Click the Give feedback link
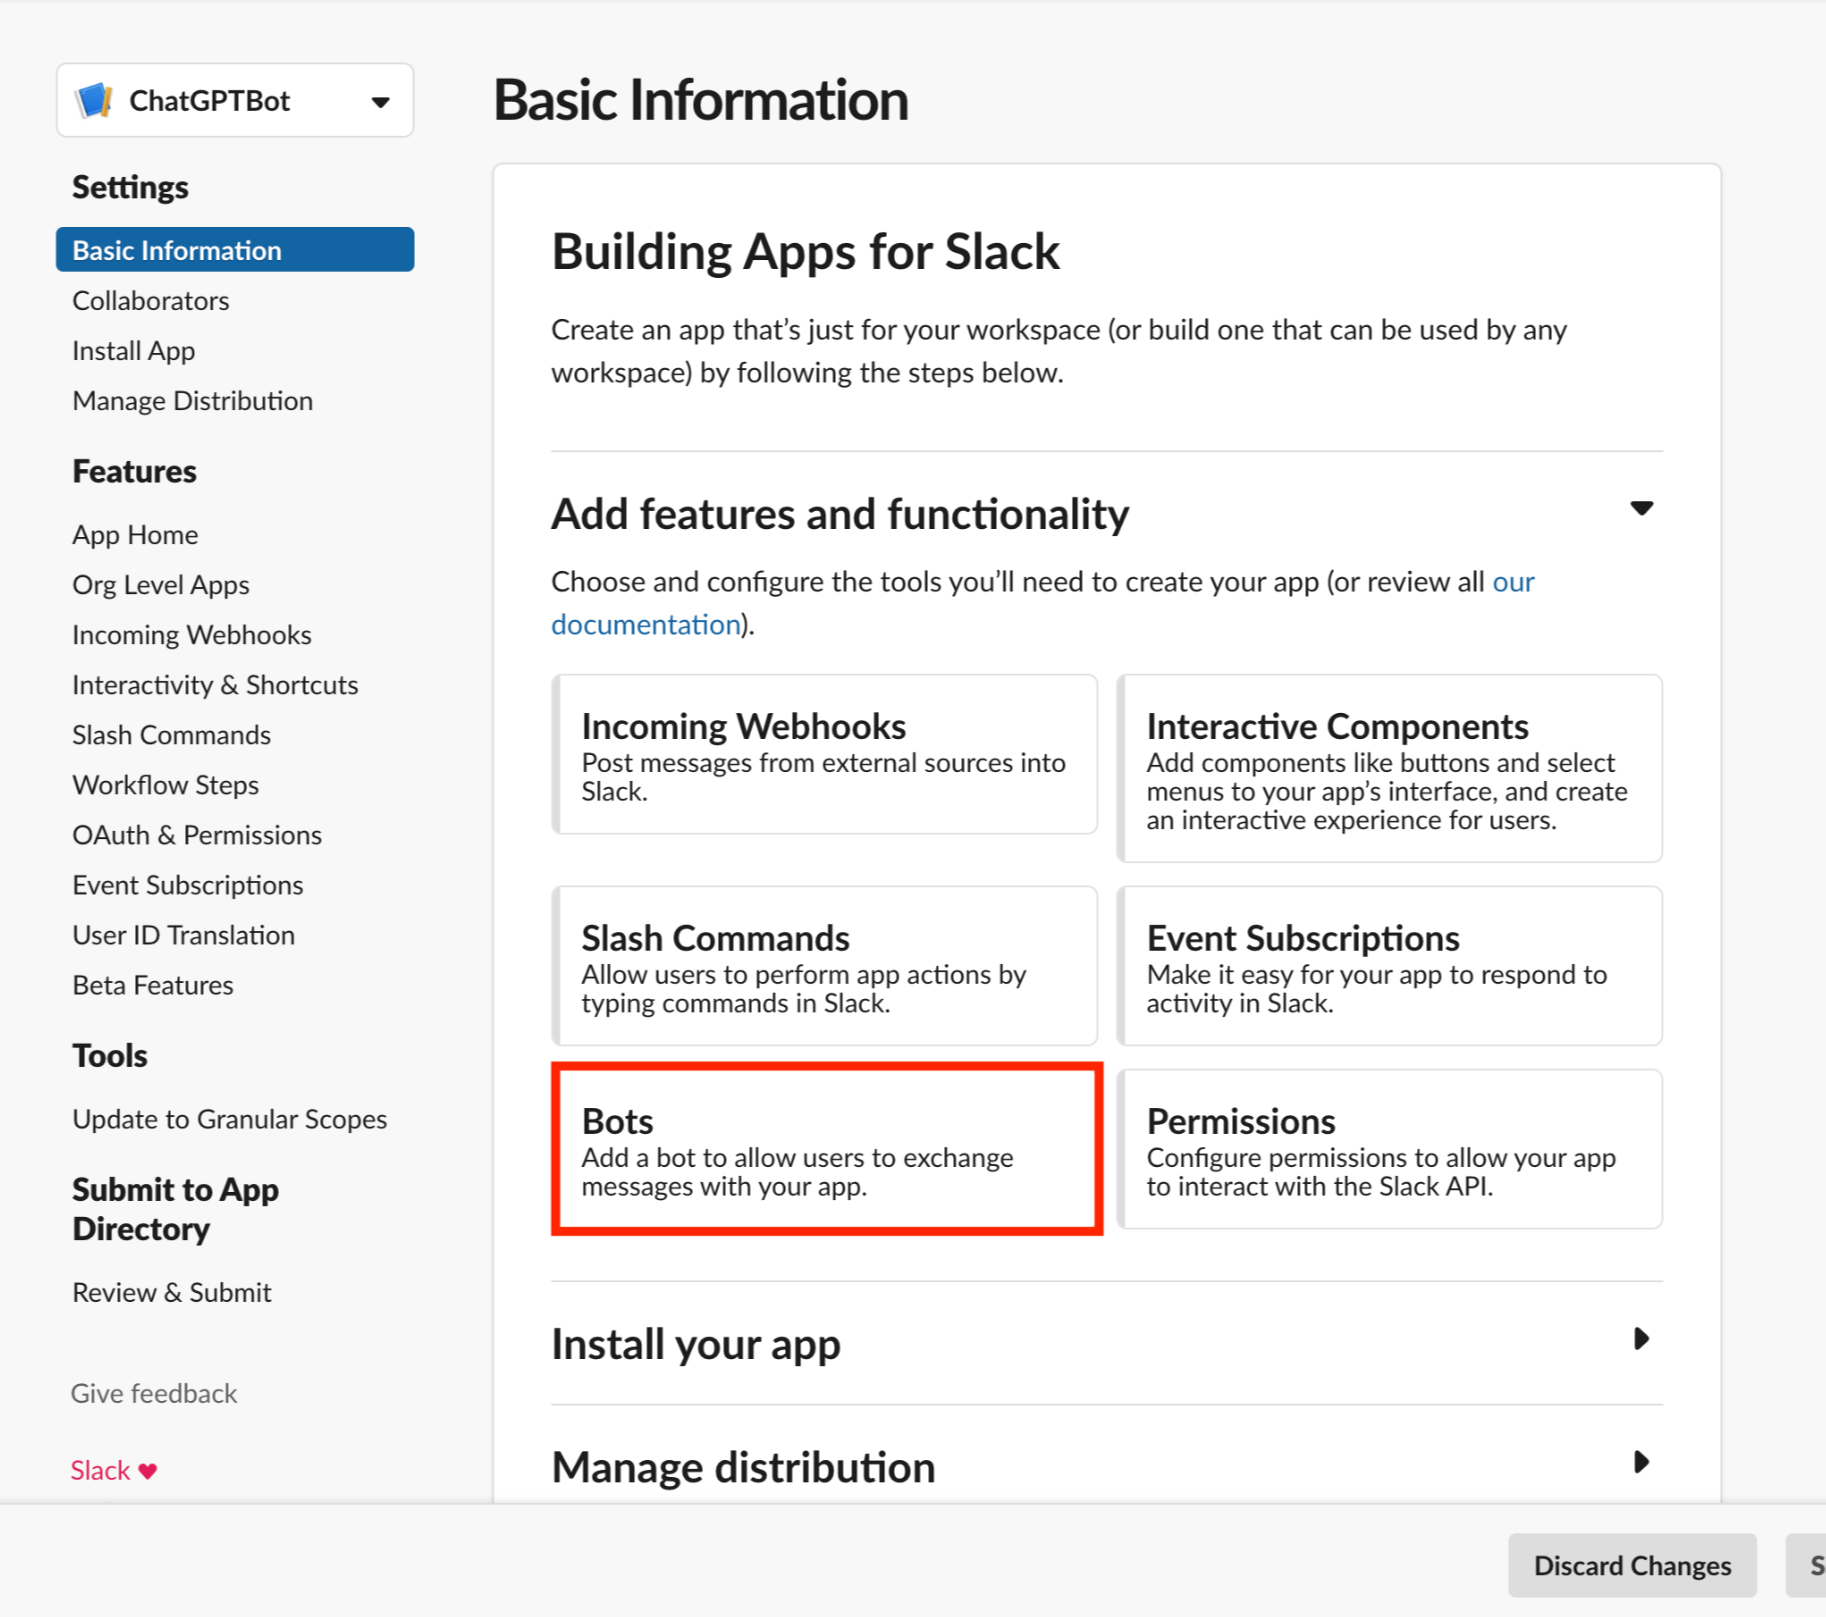Screen dimensions: 1826x1617 [x=154, y=1393]
